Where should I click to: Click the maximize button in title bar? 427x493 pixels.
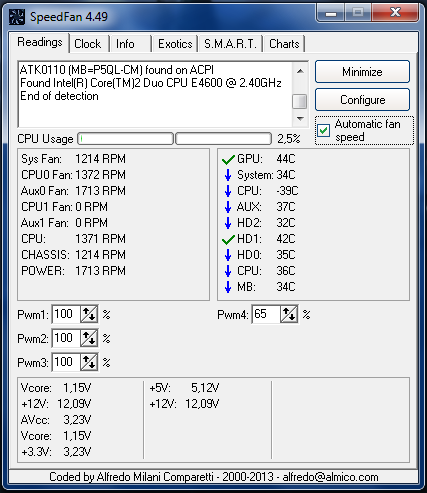point(359,13)
